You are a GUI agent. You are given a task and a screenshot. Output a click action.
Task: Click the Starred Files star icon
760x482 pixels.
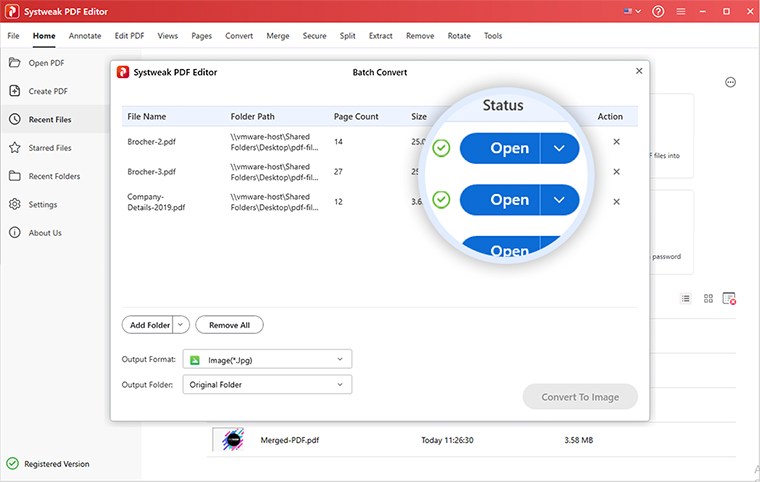[15, 147]
